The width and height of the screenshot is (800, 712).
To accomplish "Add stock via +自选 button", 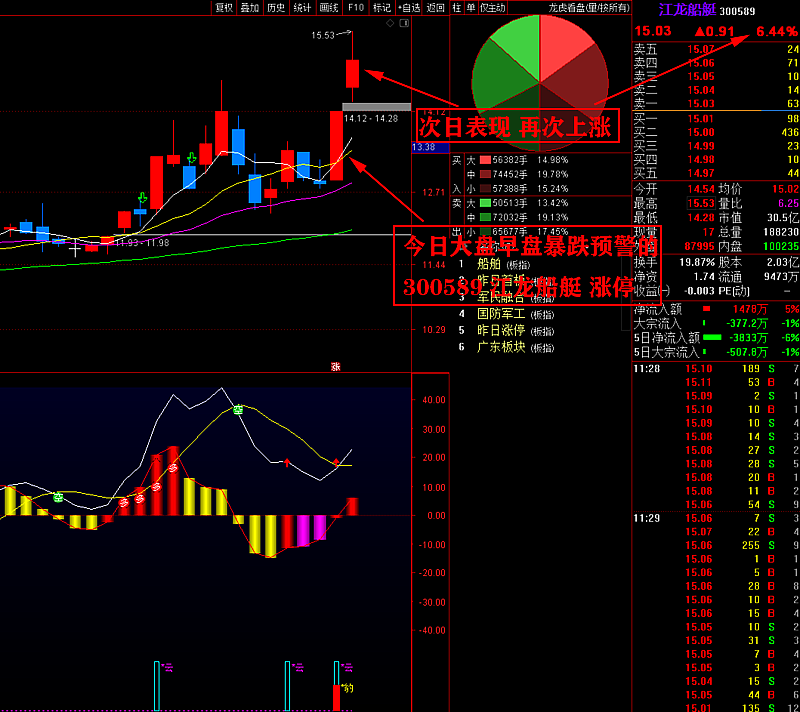I will click(x=407, y=7).
